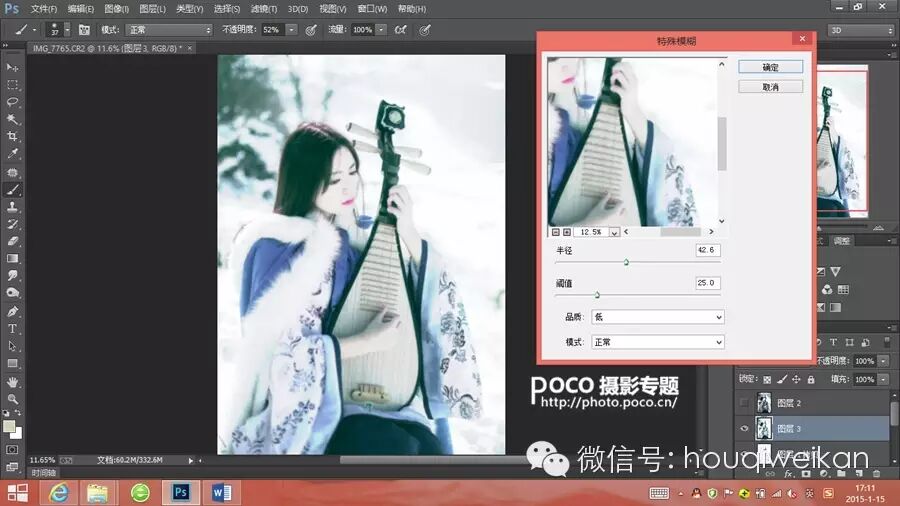The width and height of the screenshot is (900, 506).
Task: Open the brush blend 模式 dropdown
Action: click(x=169, y=30)
